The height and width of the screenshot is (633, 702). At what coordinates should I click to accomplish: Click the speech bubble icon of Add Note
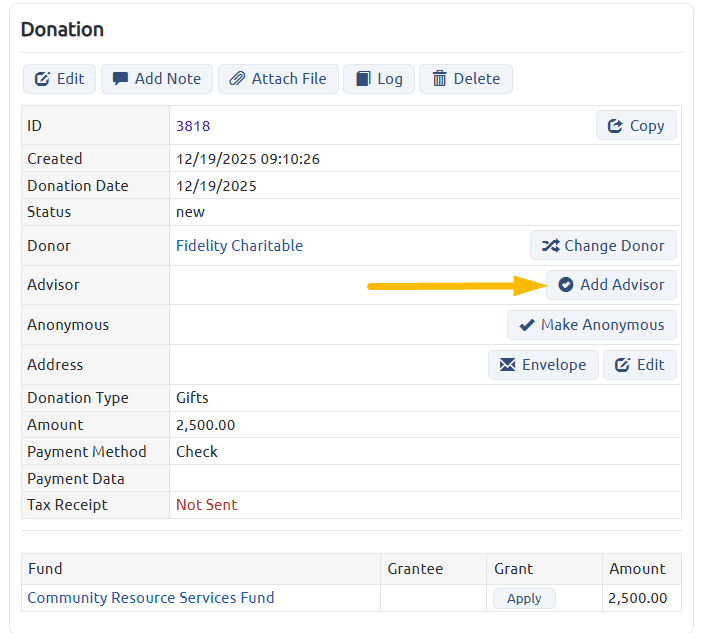[x=120, y=79]
